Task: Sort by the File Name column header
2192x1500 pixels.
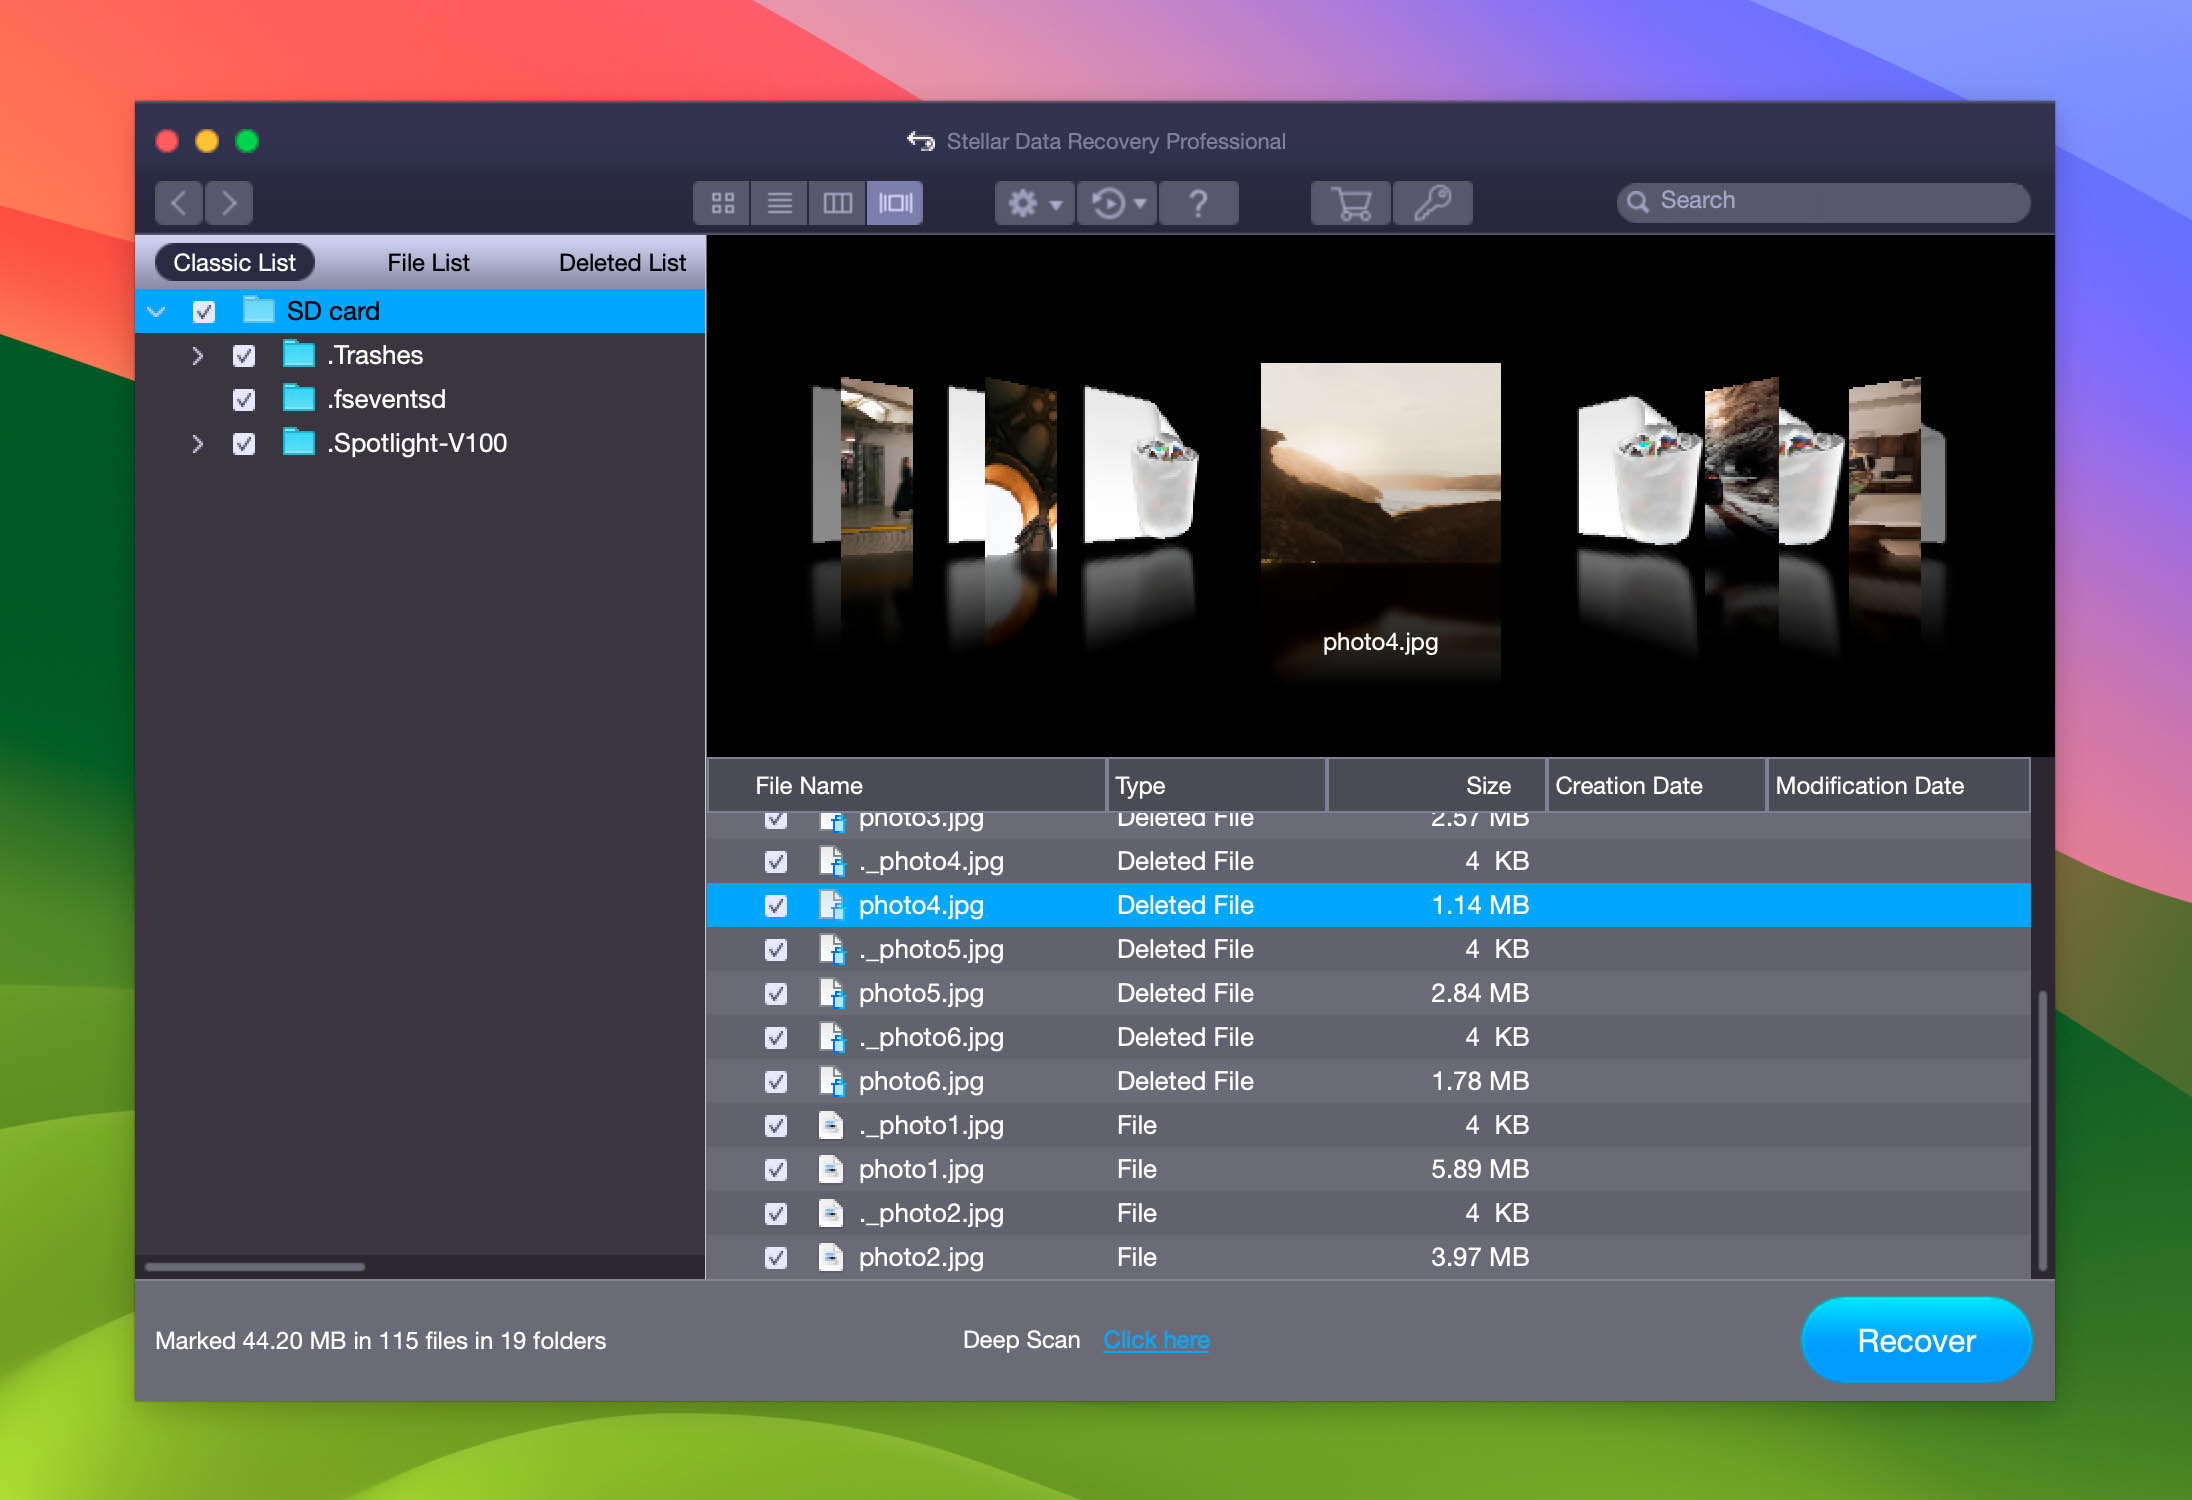Action: coord(907,786)
